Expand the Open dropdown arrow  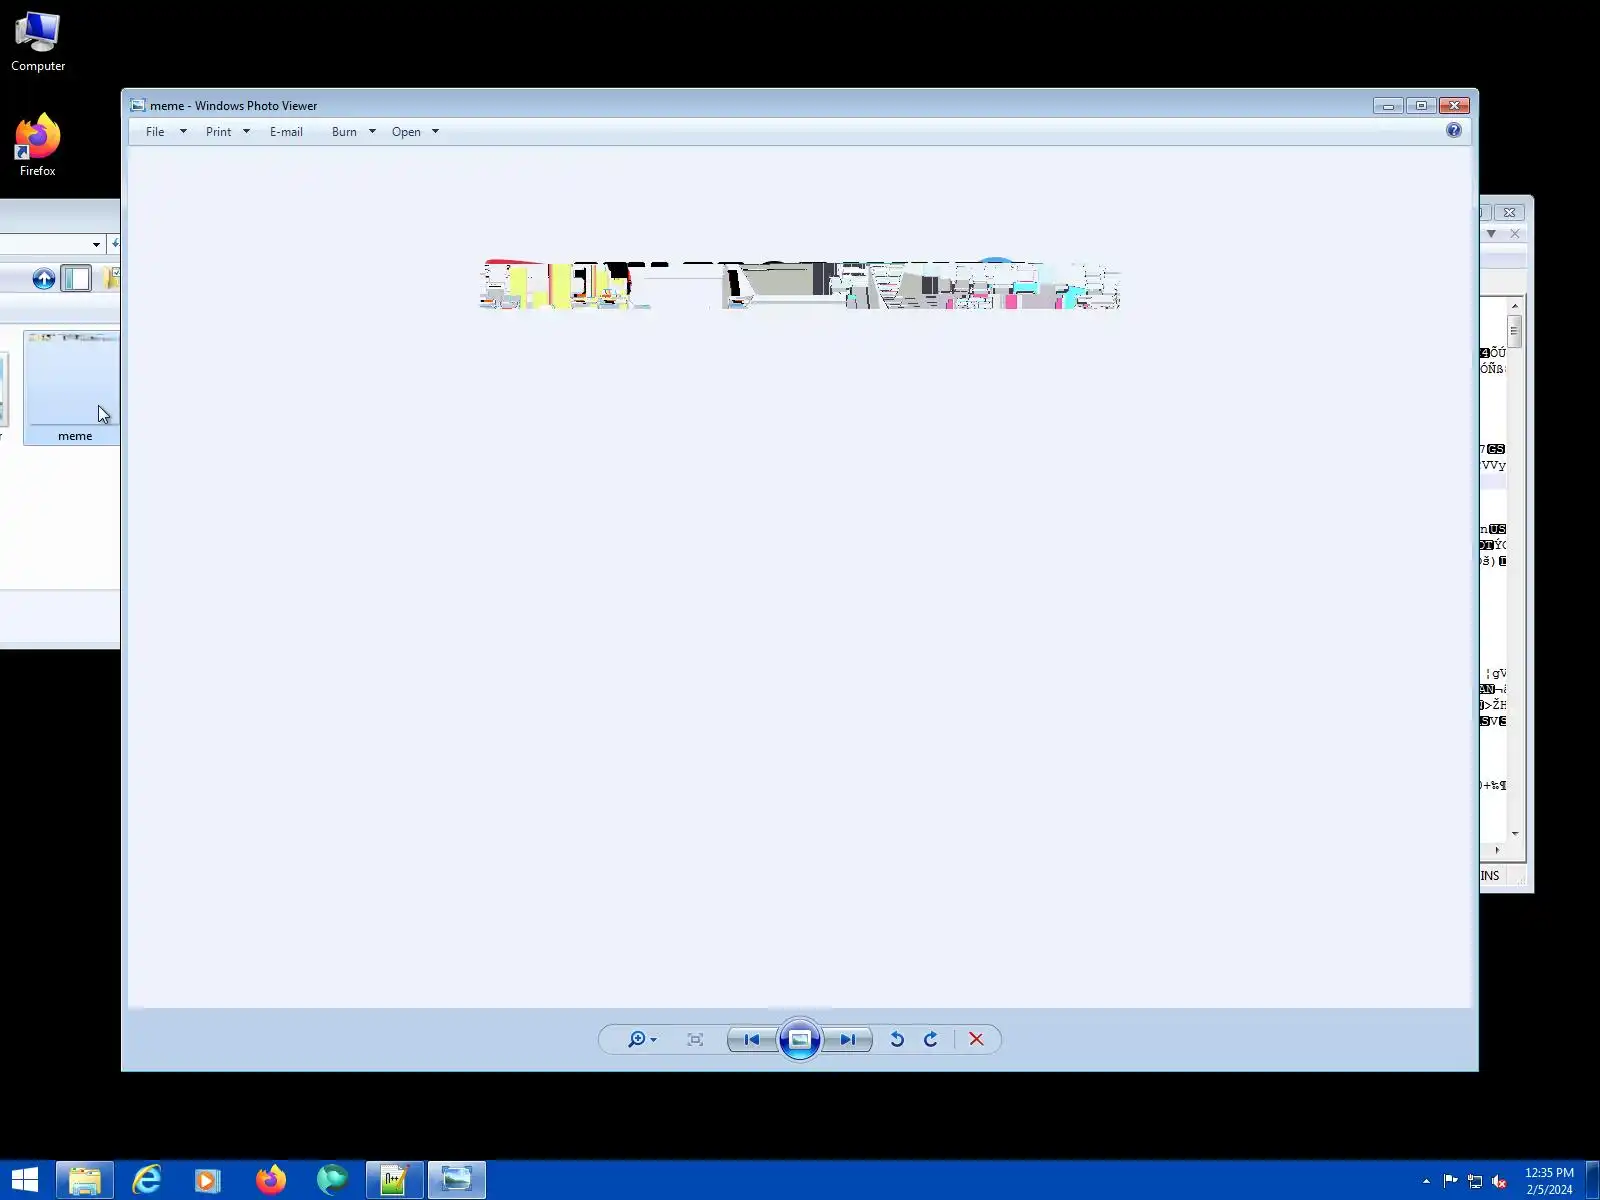click(x=435, y=131)
